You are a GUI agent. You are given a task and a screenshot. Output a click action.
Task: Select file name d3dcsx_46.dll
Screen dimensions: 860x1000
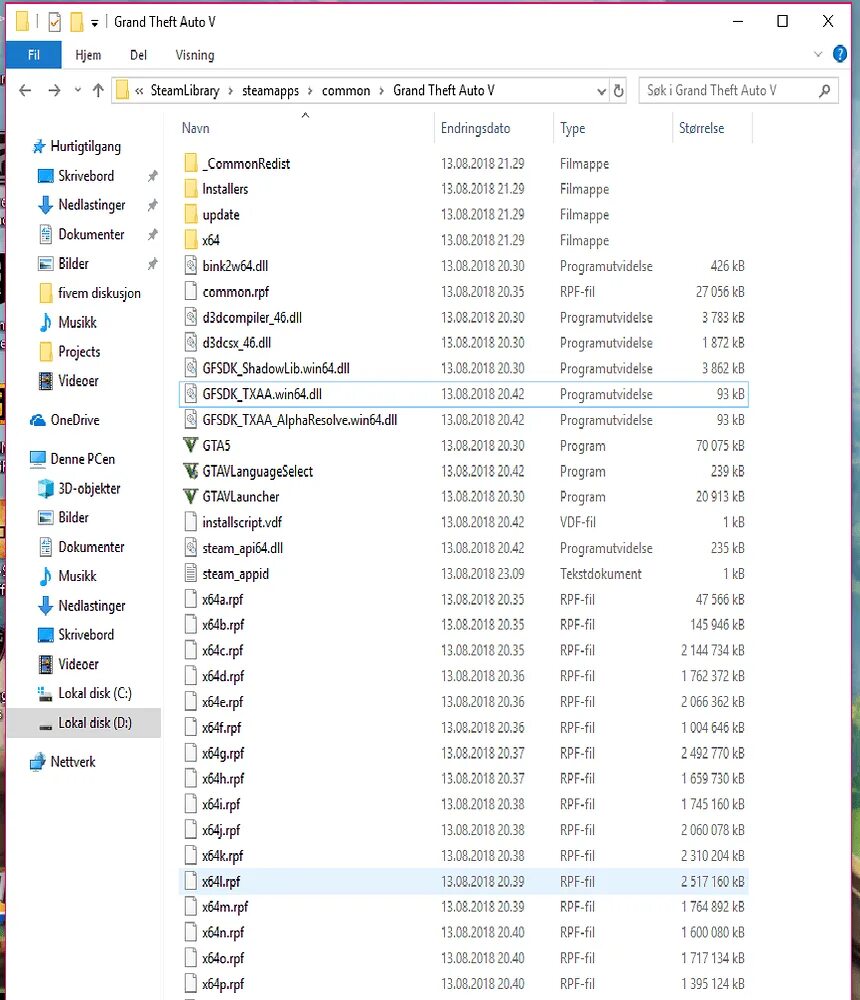236,342
